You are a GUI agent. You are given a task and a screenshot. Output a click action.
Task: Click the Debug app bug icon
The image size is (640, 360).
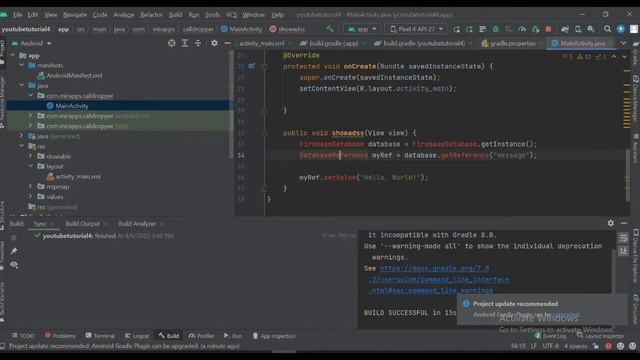pyautogui.click(x=496, y=29)
